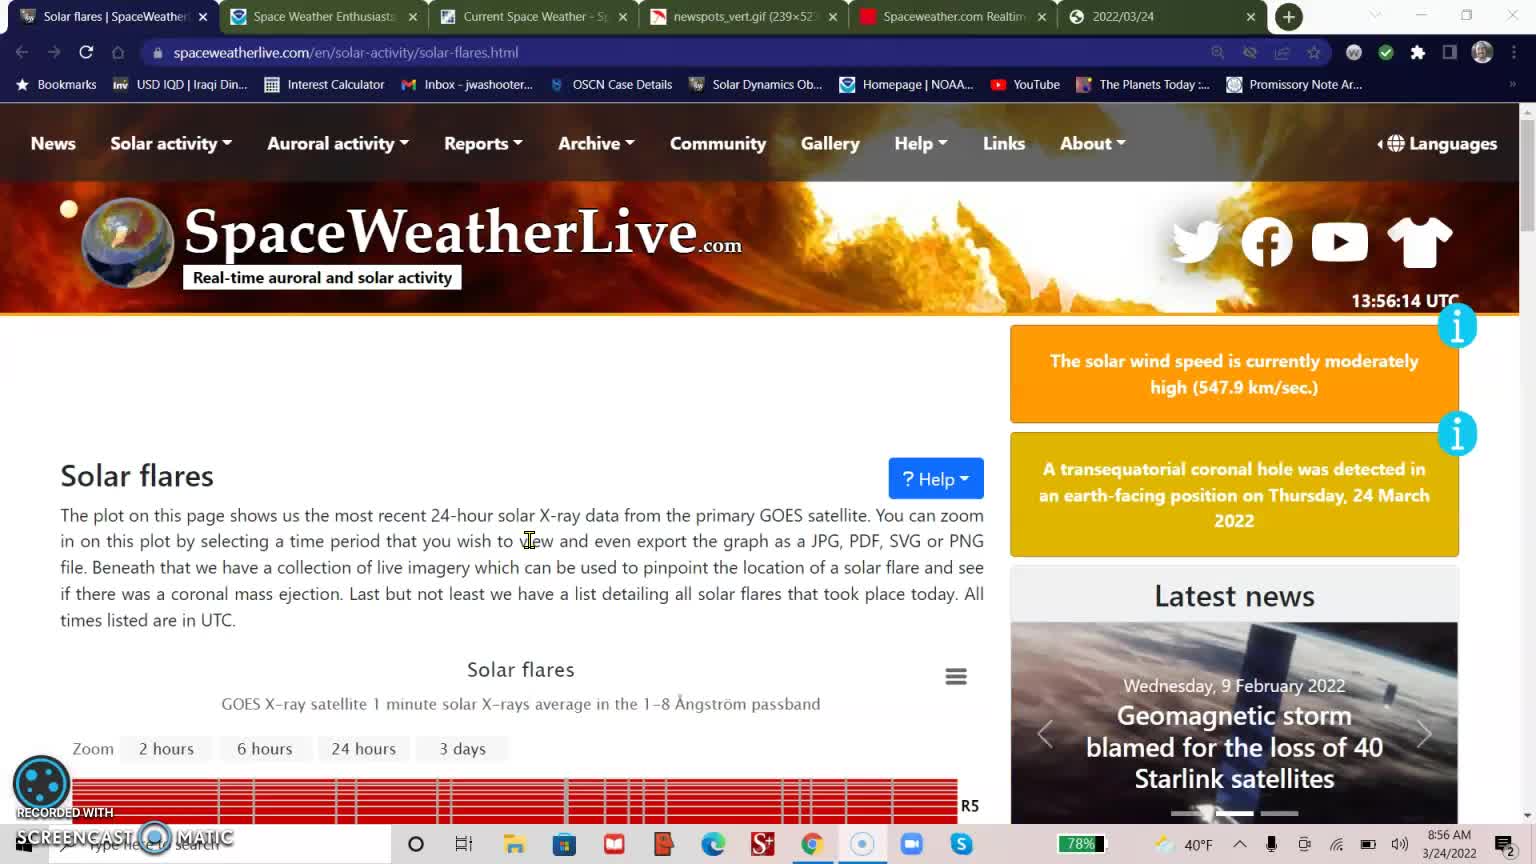This screenshot has height=864, width=1536.
Task: Click the SpaceWeatherLive globe logo
Action: 127,243
